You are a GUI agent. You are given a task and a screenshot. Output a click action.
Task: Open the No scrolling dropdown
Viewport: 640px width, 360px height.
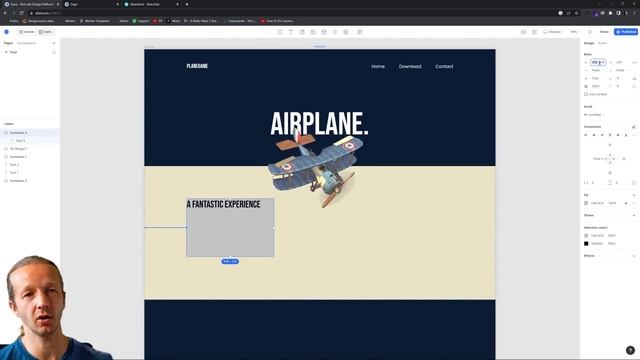point(594,115)
